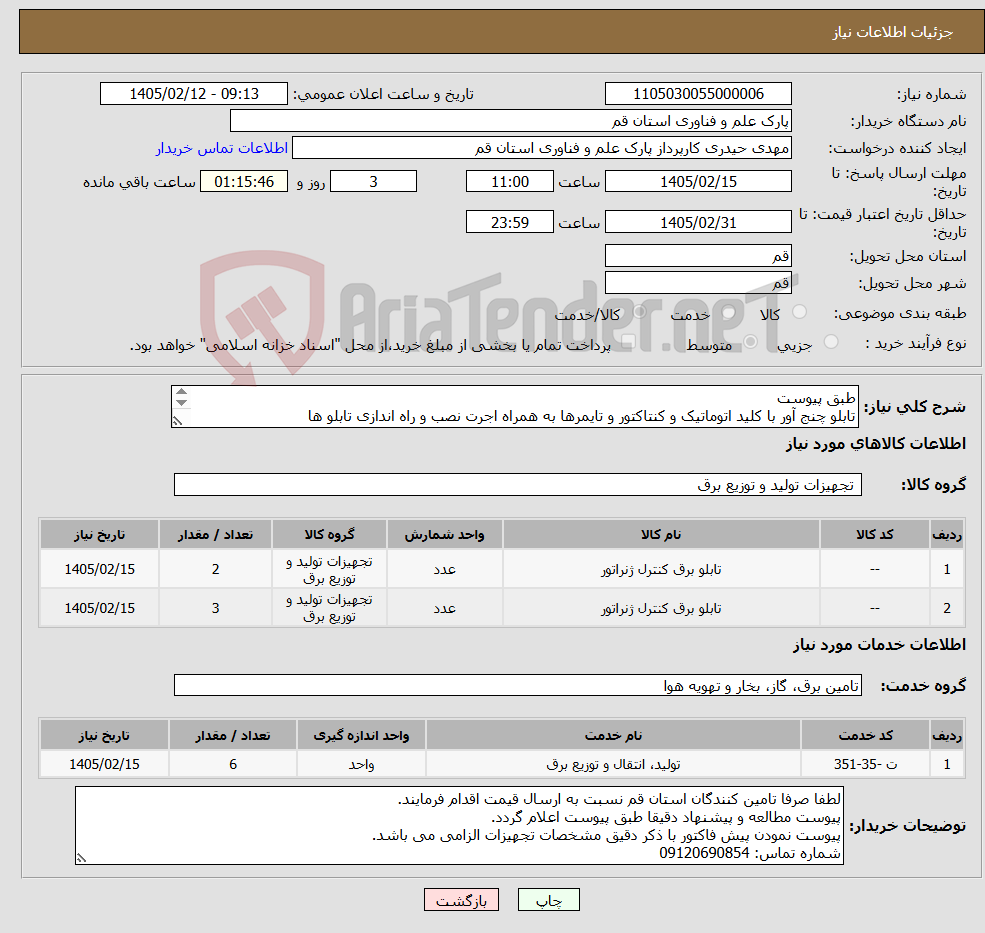Click goods table تعداد / مقدار header

pyautogui.click(x=215, y=534)
